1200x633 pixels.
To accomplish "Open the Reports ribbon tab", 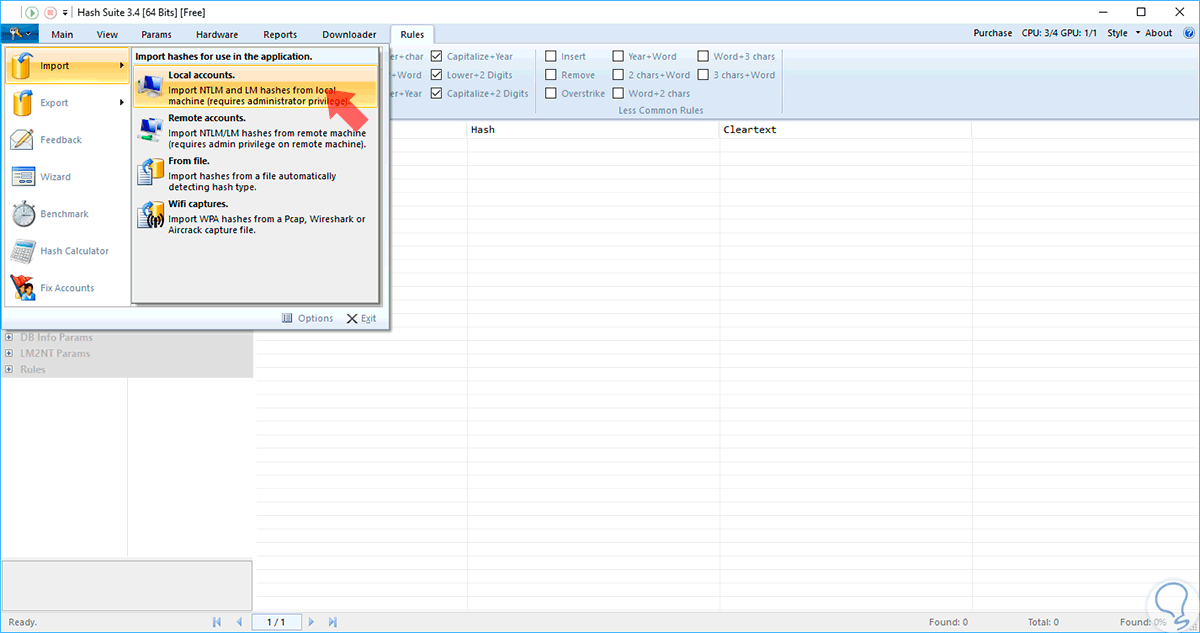I will 280,34.
